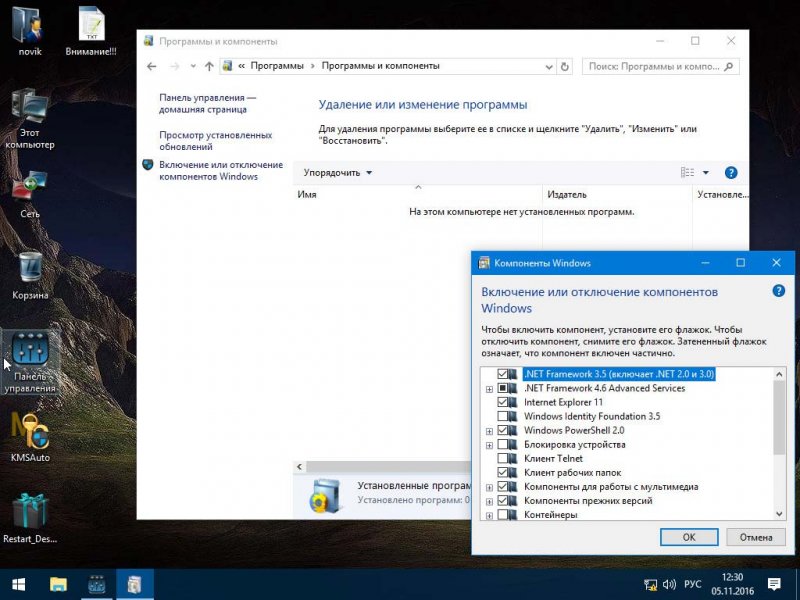Open the view options dropdown arrow
Image resolution: width=800 pixels, height=600 pixels.
(x=706, y=172)
